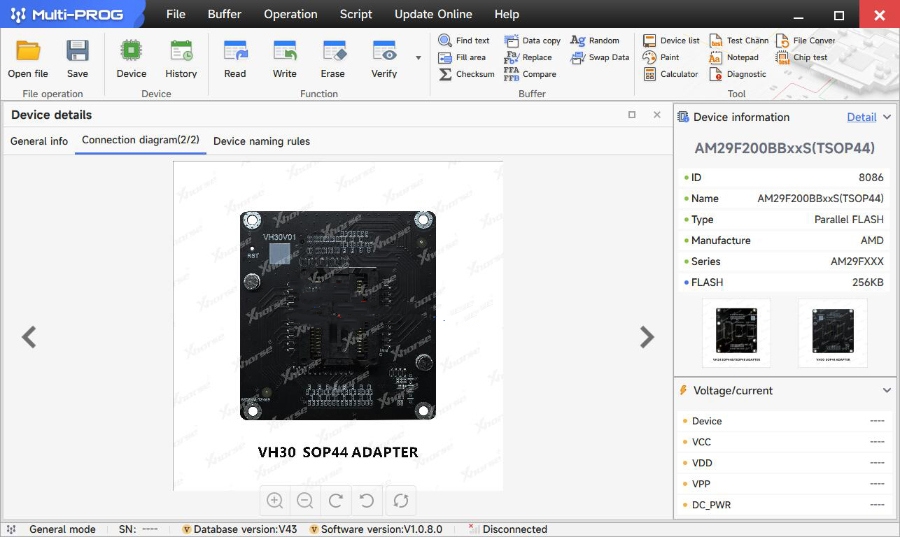Maximize the Device details panel
Image resolution: width=900 pixels, height=537 pixels.
(x=632, y=115)
